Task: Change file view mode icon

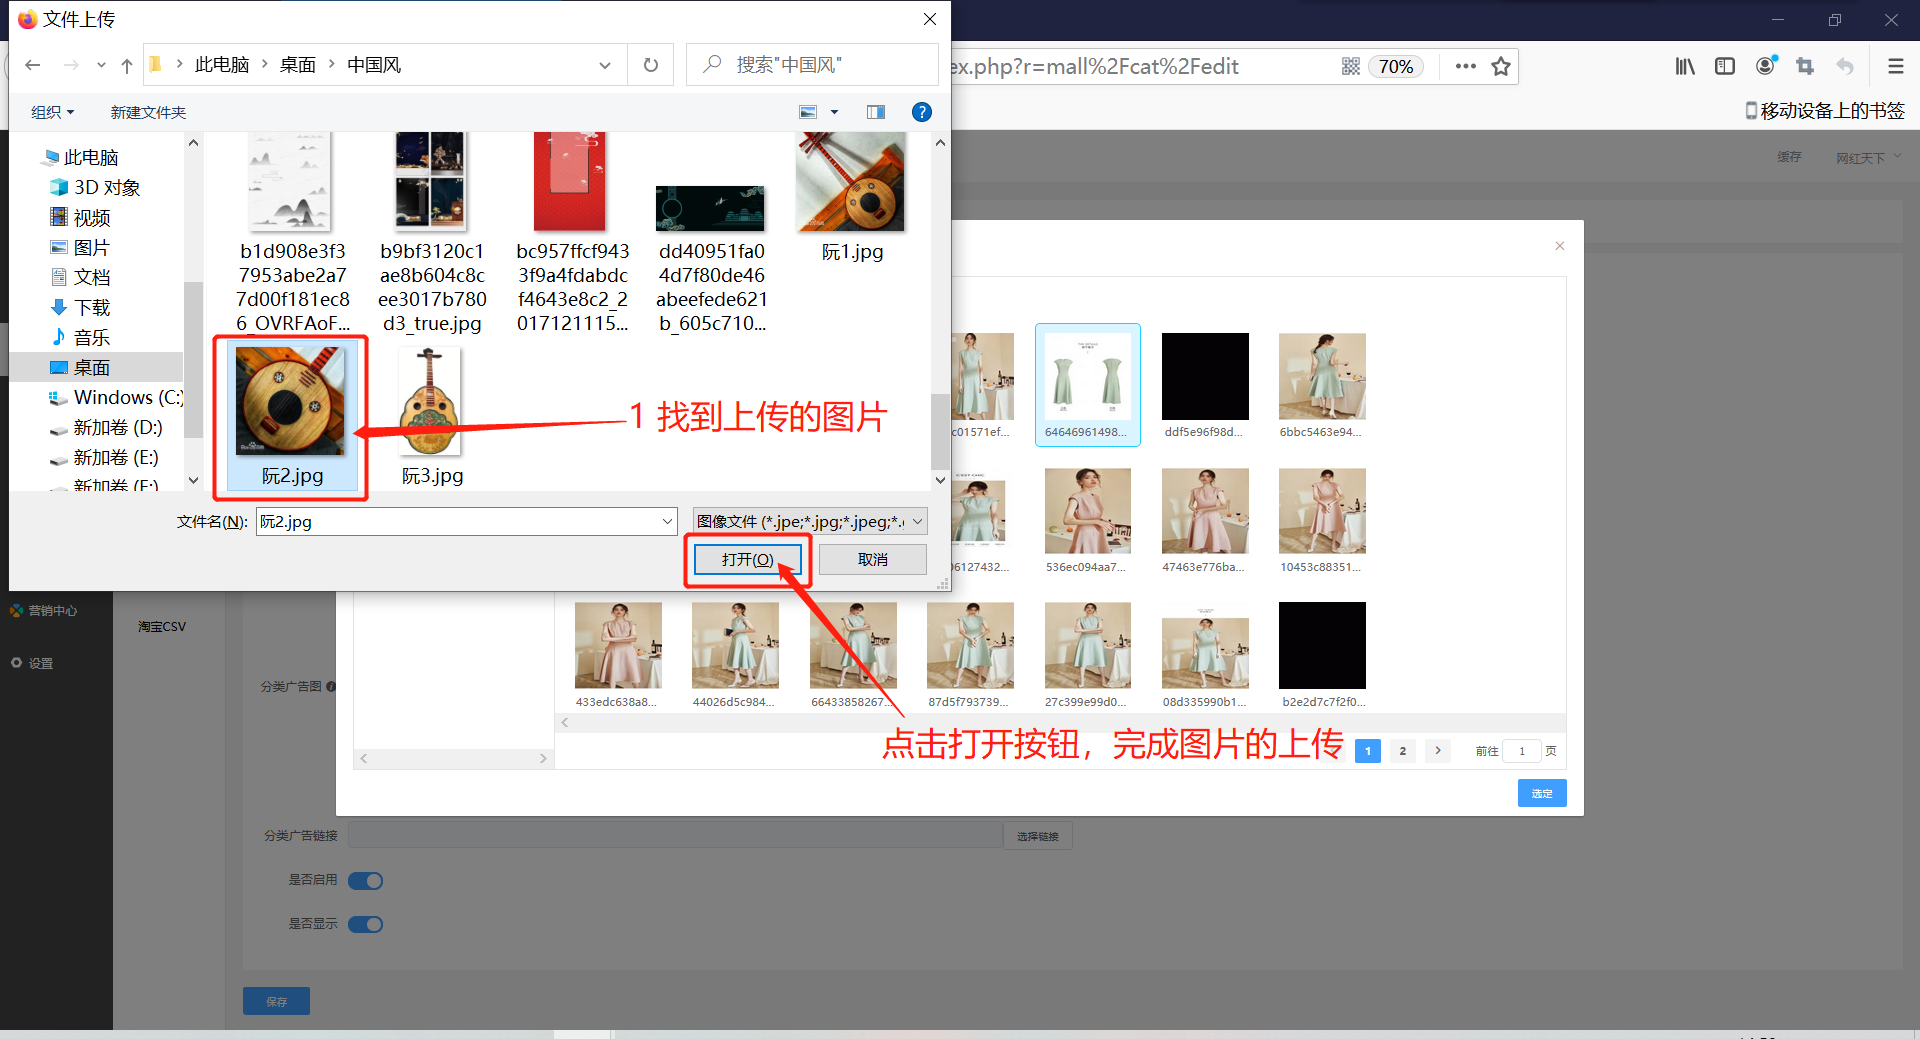Action: pyautogui.click(x=808, y=112)
